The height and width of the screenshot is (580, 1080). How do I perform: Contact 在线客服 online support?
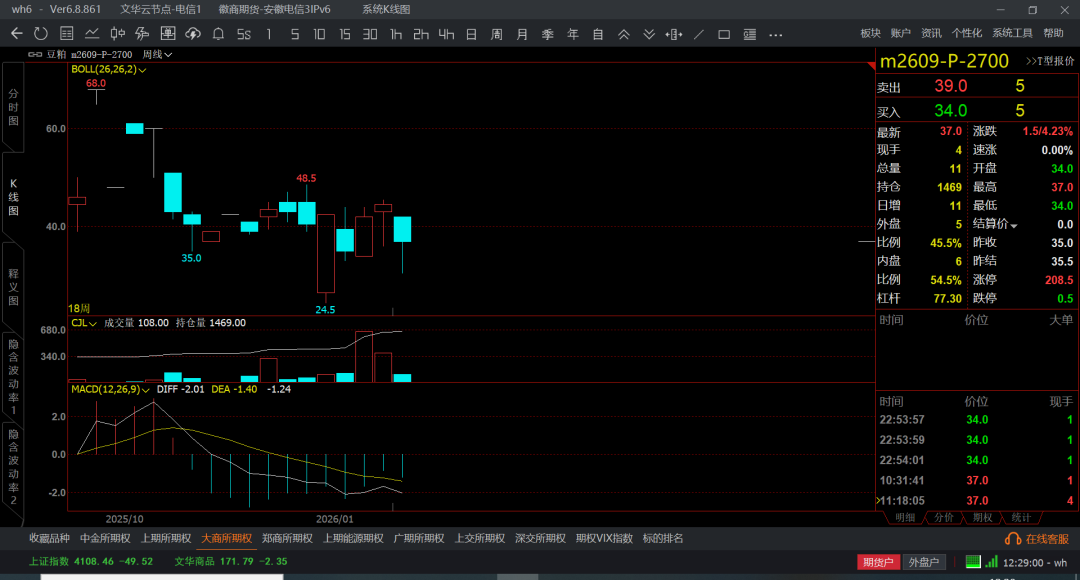[1039, 539]
